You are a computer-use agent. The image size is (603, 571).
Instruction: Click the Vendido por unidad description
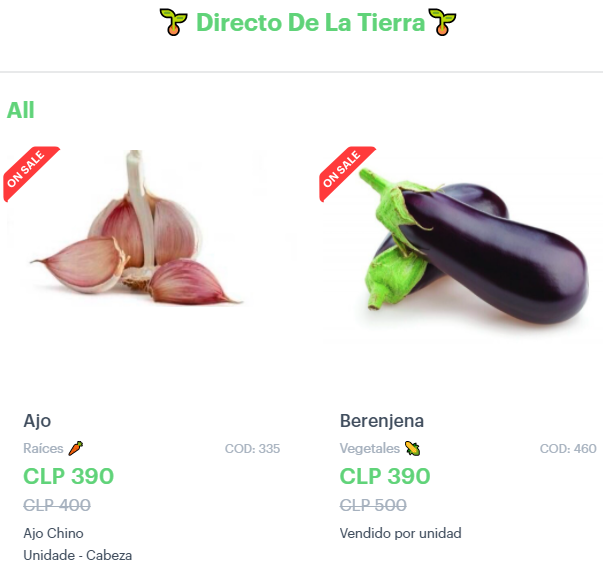pos(400,533)
